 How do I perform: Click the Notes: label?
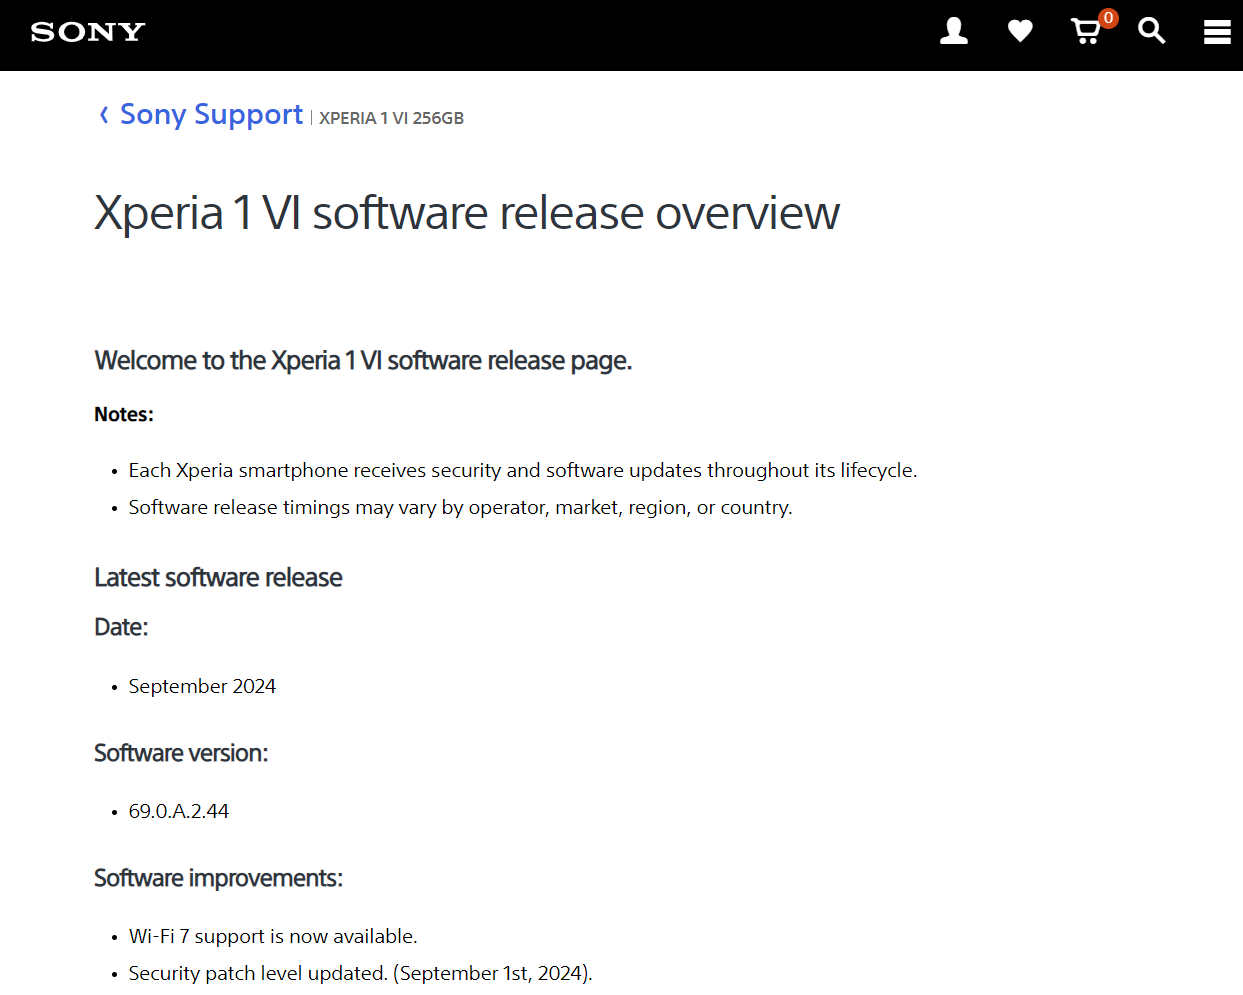click(x=124, y=415)
